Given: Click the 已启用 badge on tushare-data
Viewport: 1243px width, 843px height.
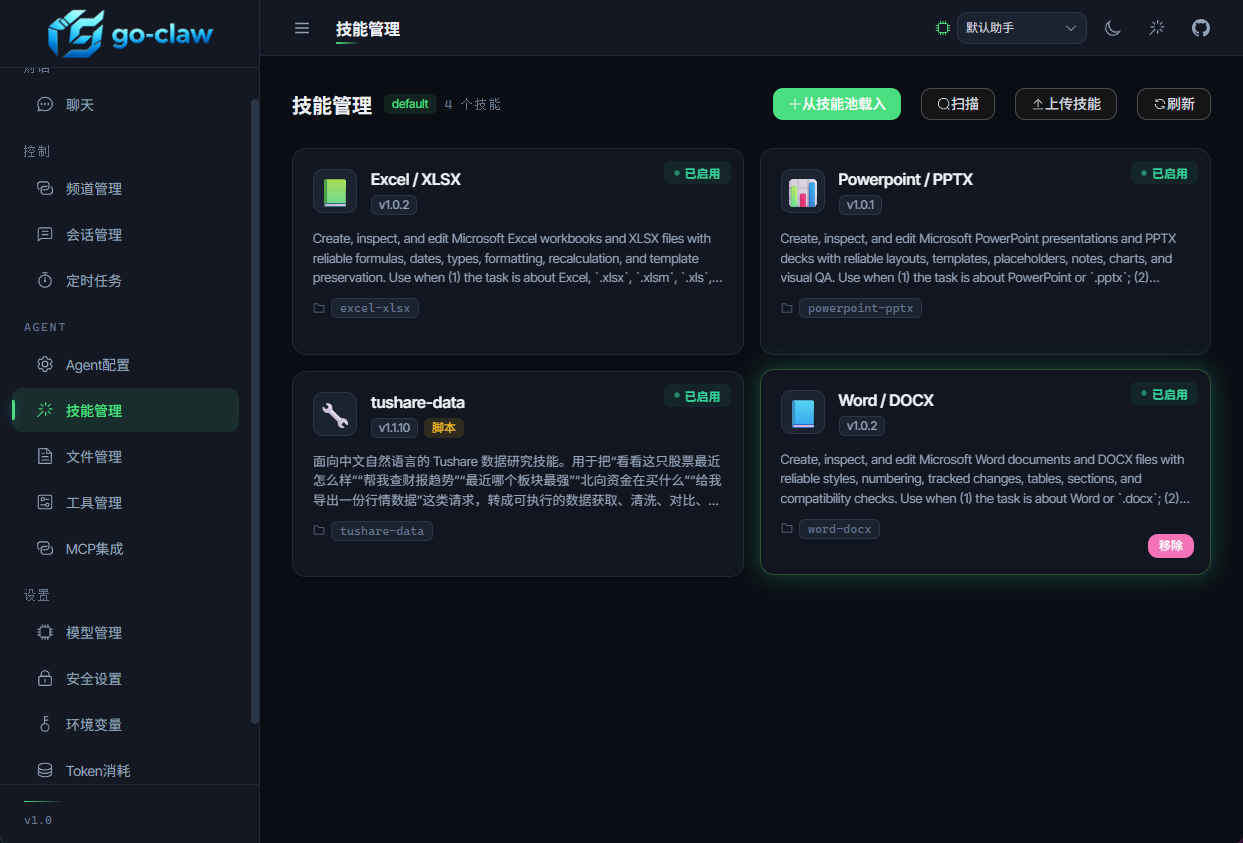Looking at the screenshot, I should click(x=698, y=396).
